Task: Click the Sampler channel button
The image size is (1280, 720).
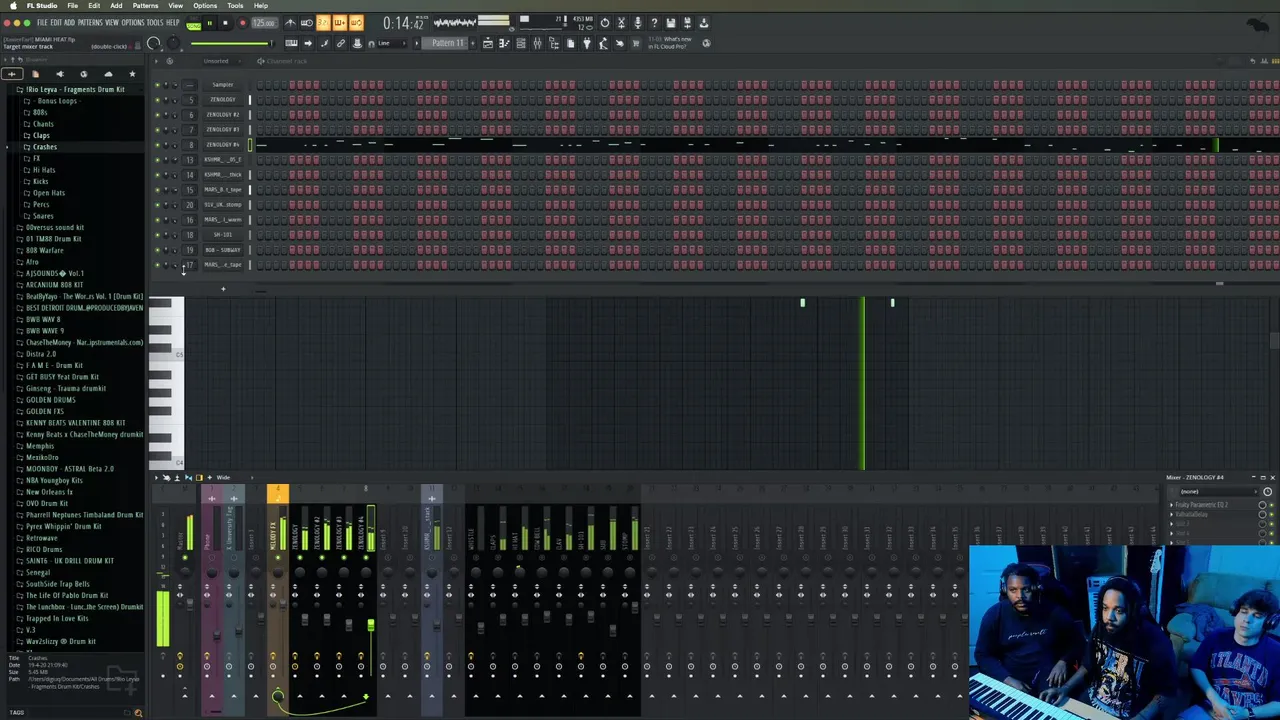Action: point(222,85)
